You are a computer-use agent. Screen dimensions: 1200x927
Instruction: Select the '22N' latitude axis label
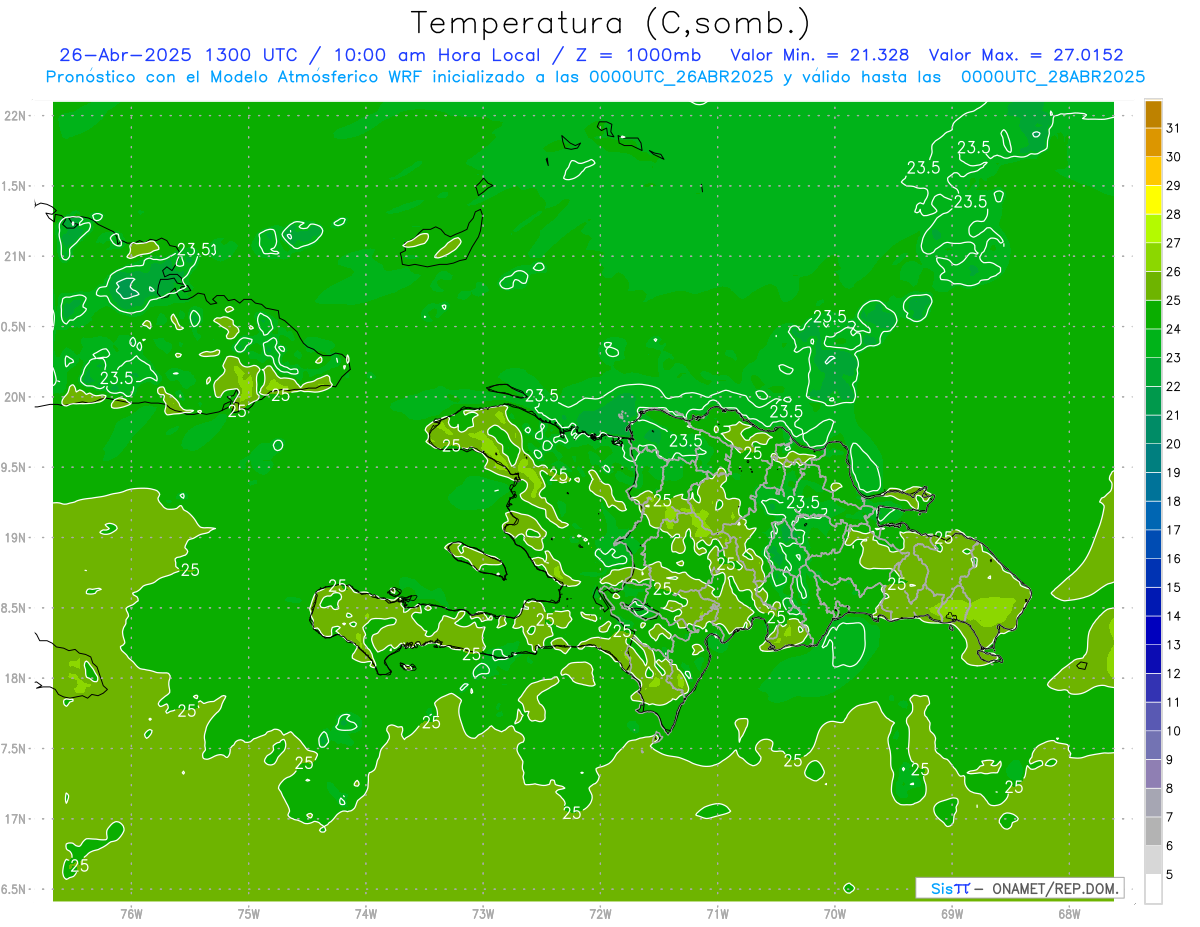click(16, 115)
